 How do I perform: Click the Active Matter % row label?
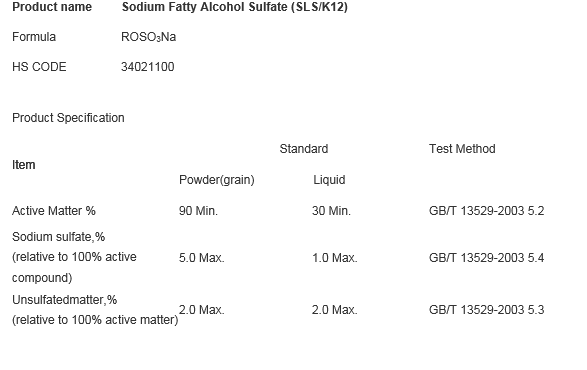tap(54, 211)
